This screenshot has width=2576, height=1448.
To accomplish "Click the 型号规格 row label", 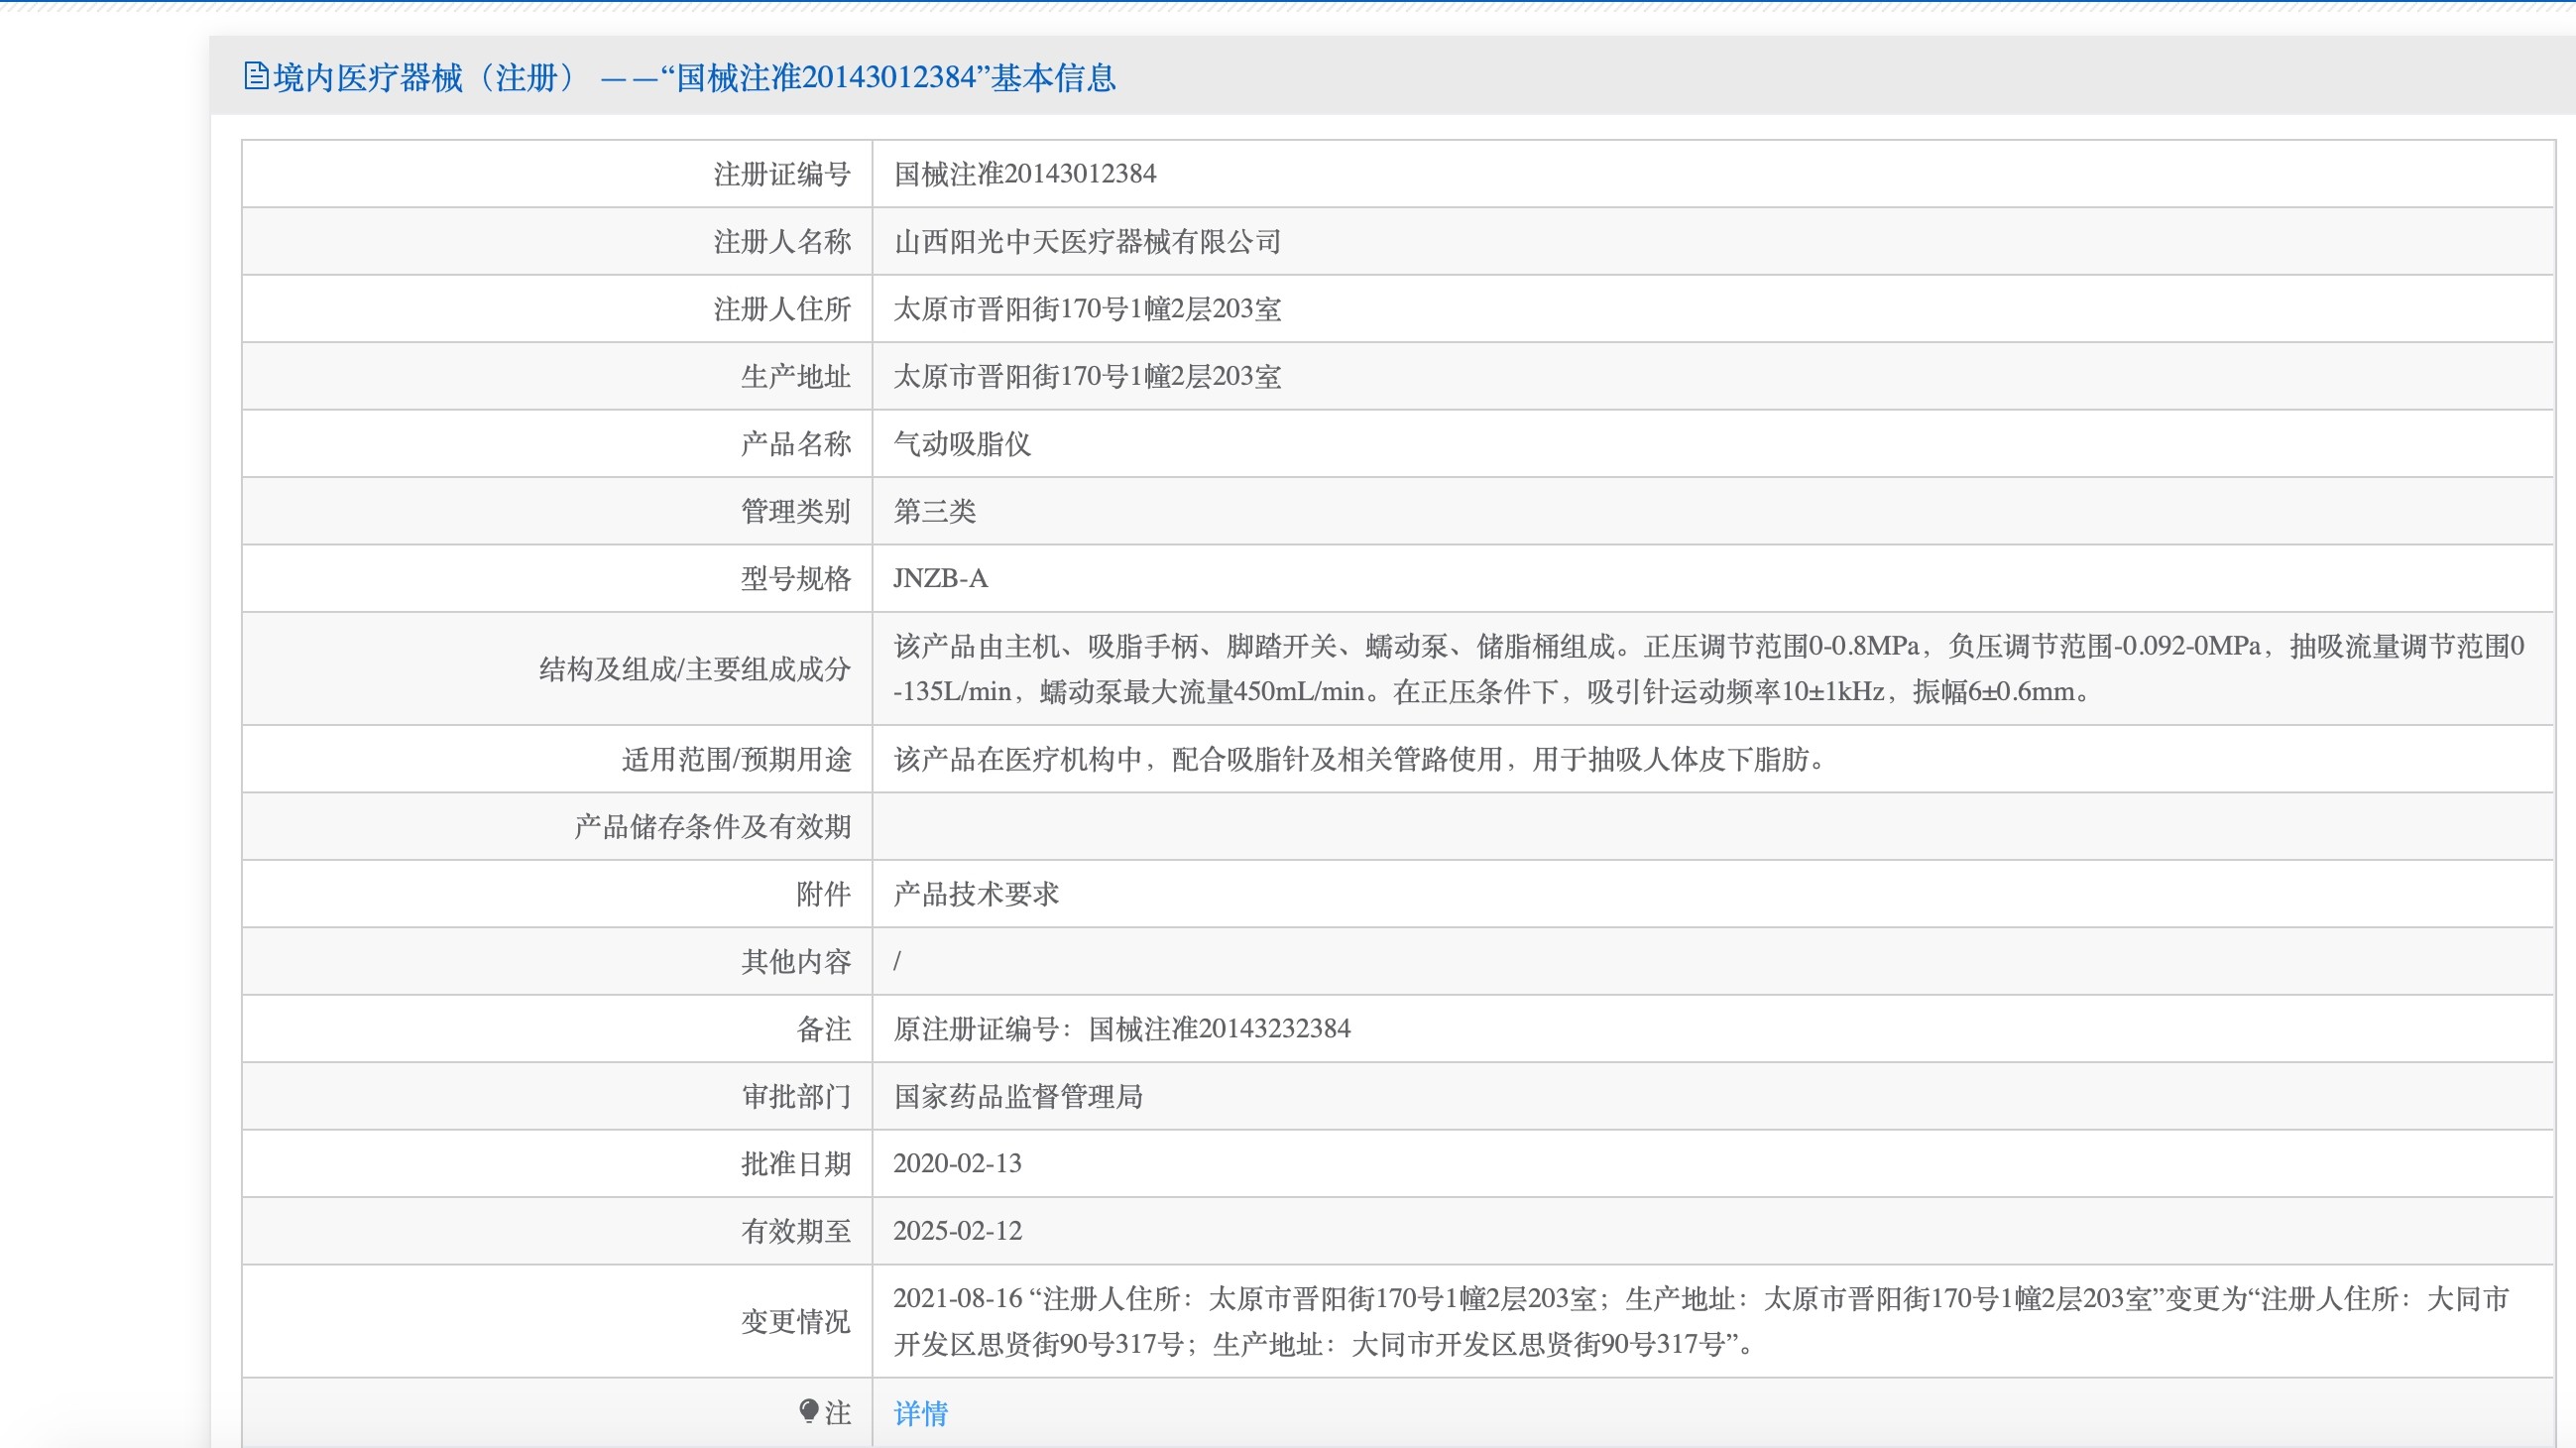I will point(796,579).
